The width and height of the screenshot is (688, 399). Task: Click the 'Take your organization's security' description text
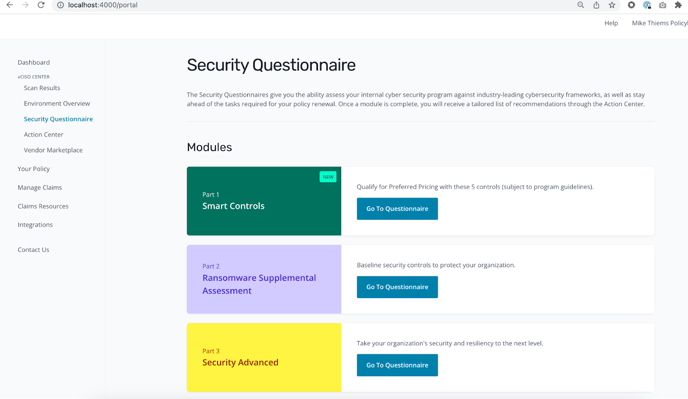coord(450,343)
